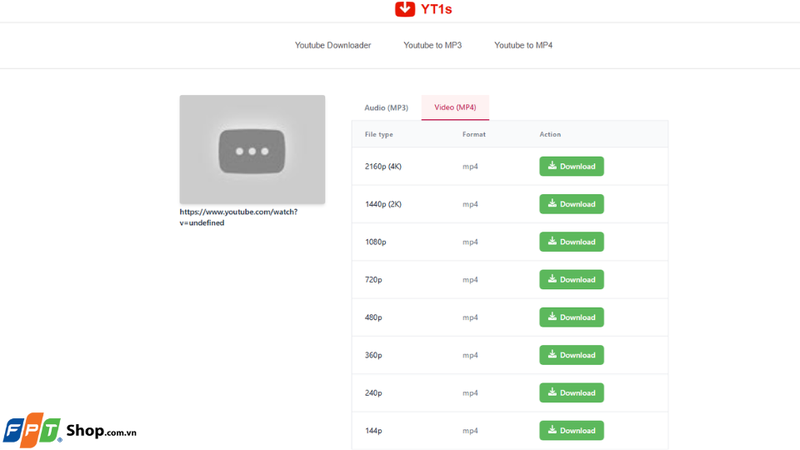The height and width of the screenshot is (450, 800).
Task: Select the 360p file type label
Action: (x=373, y=355)
